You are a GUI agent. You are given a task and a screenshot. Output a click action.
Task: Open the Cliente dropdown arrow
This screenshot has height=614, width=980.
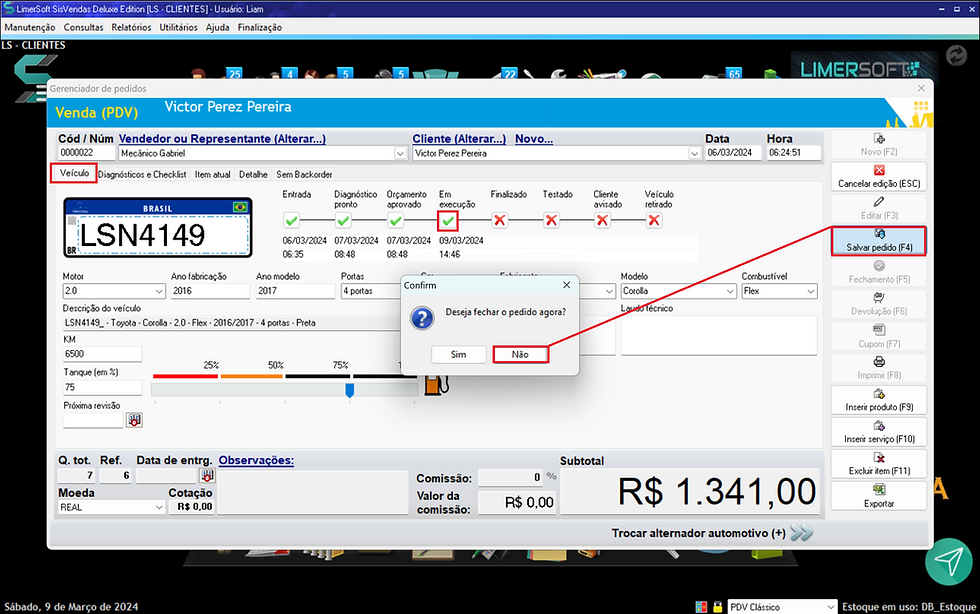694,153
